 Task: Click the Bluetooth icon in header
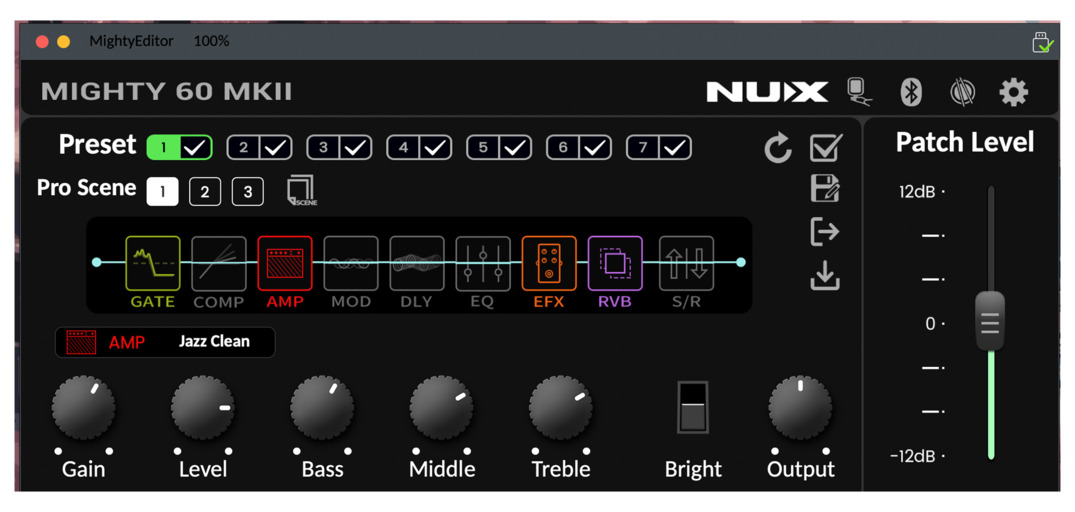(910, 92)
